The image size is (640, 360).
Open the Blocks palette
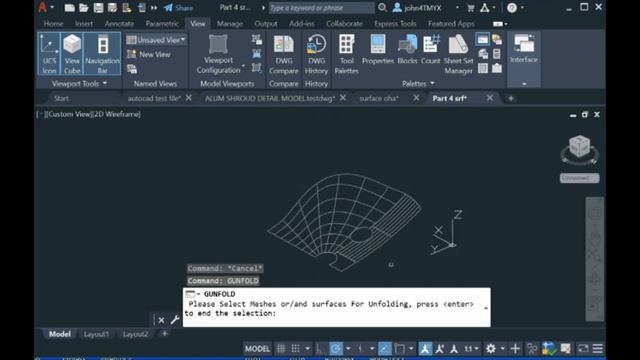click(x=407, y=50)
